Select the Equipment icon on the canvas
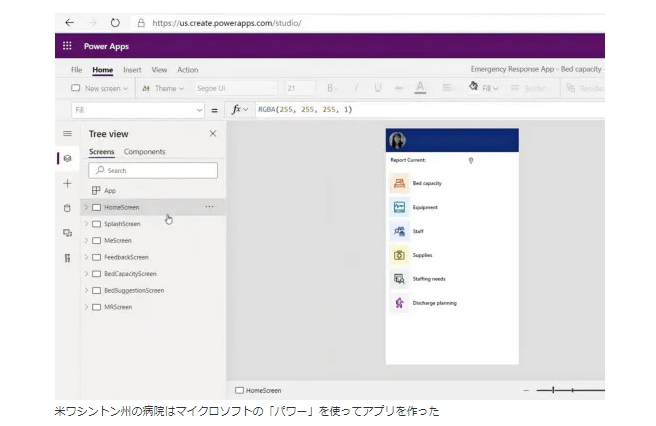656x426 pixels. (x=399, y=207)
